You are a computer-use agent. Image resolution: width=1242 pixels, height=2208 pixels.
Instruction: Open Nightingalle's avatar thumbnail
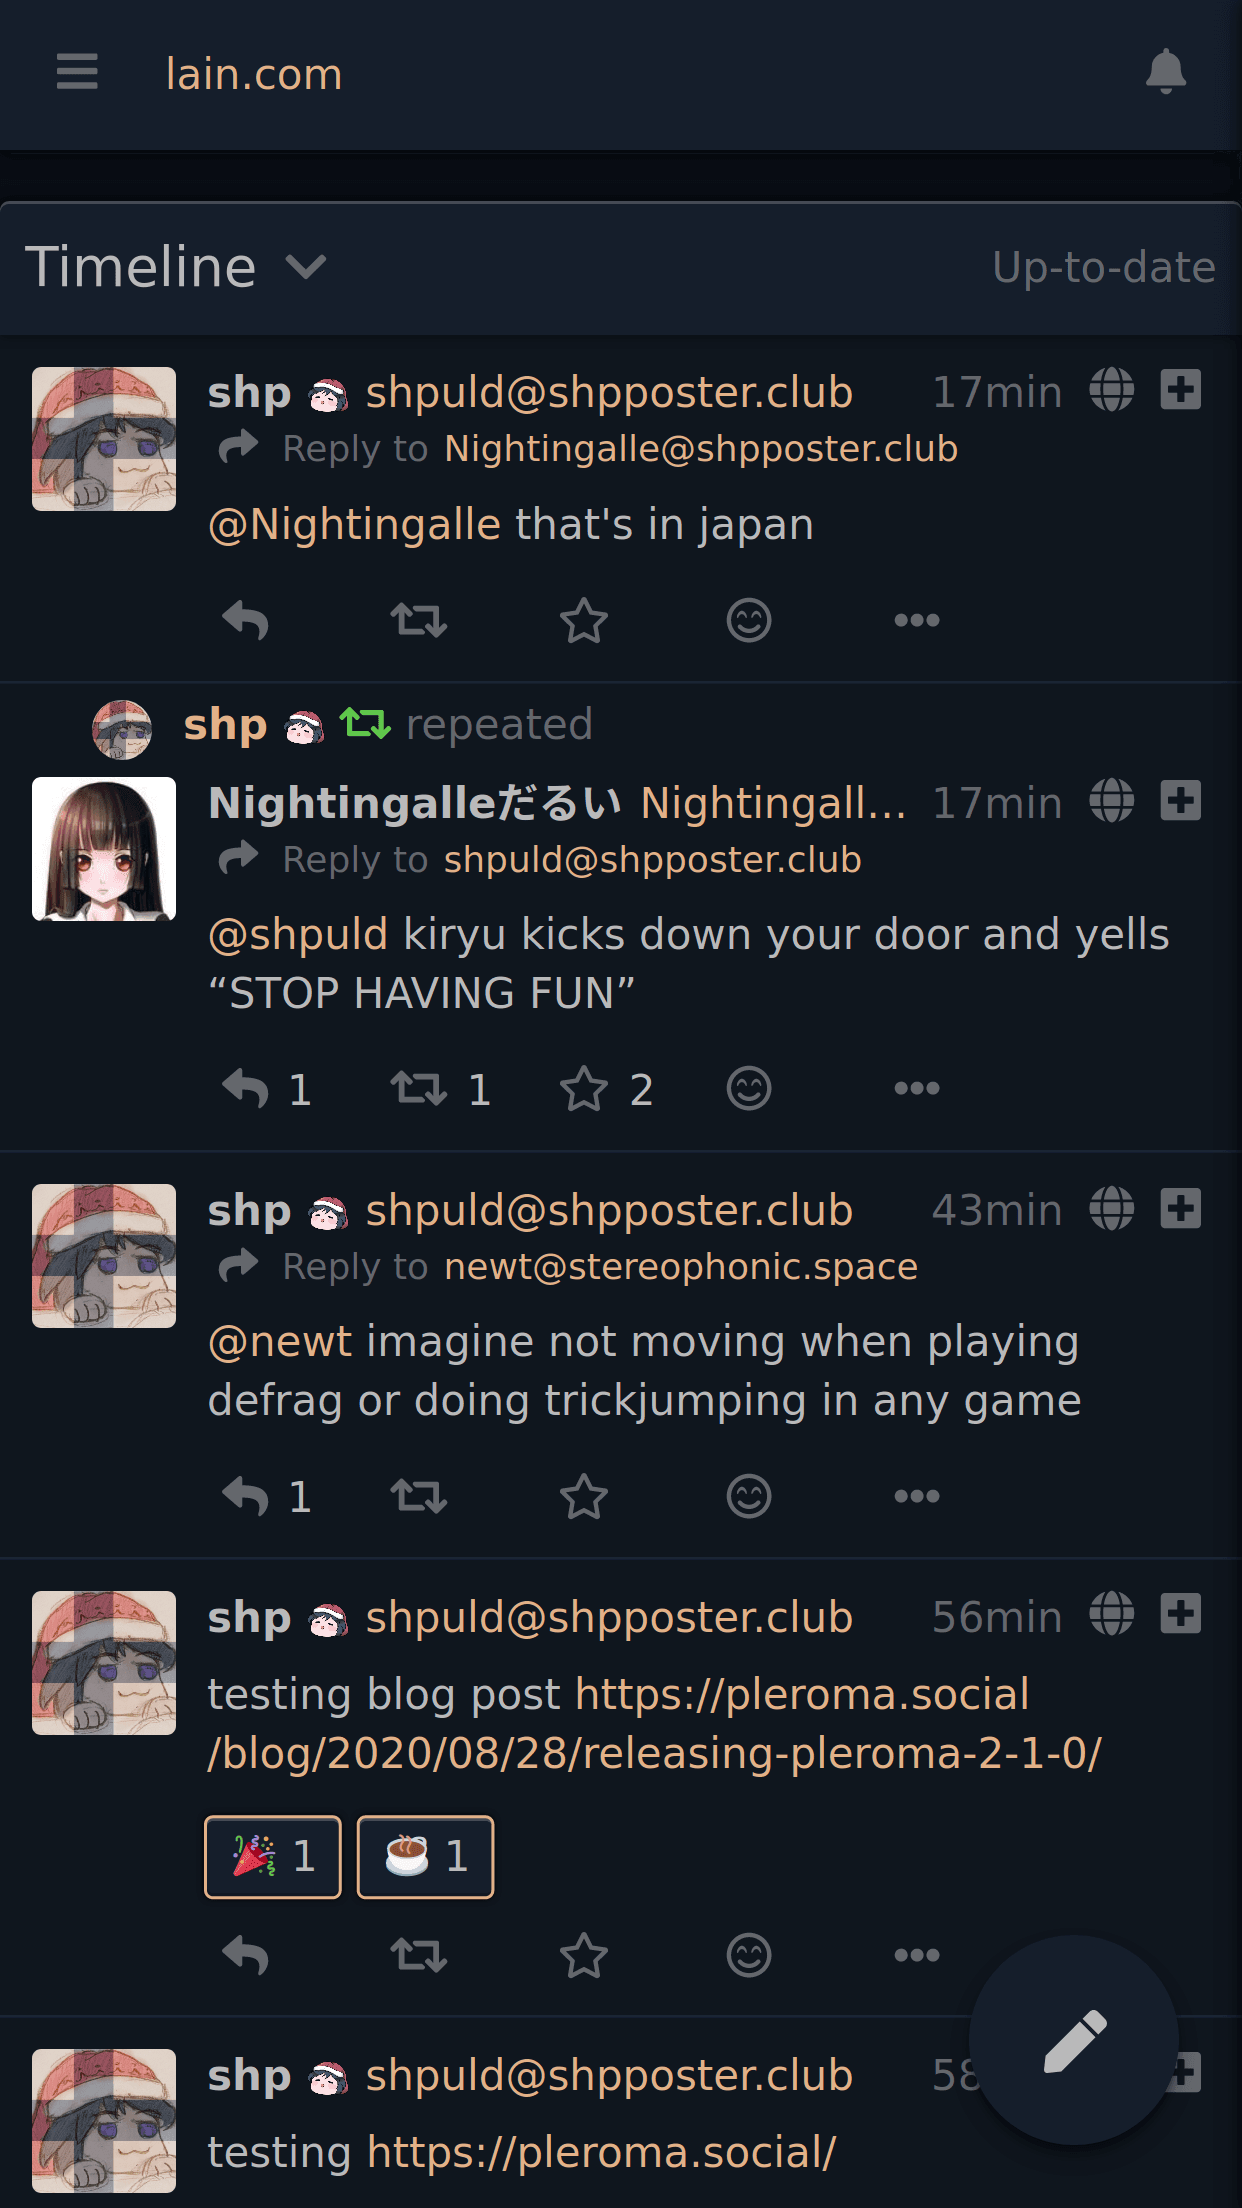click(x=104, y=849)
